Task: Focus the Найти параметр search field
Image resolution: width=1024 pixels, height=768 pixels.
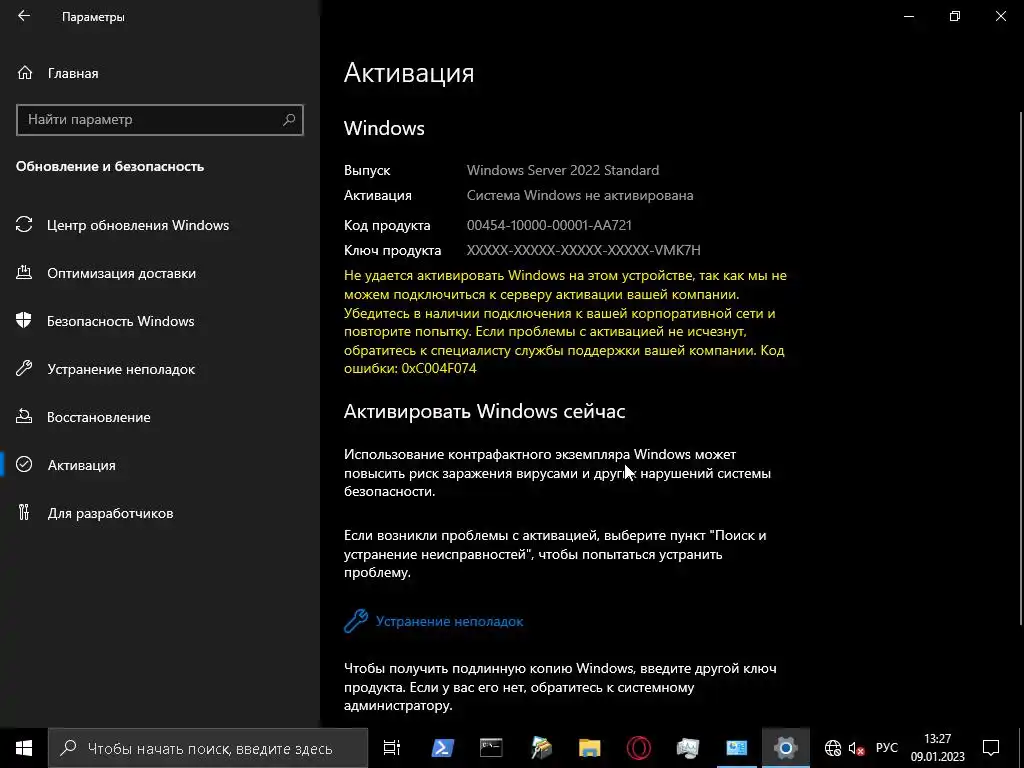Action: 159,120
